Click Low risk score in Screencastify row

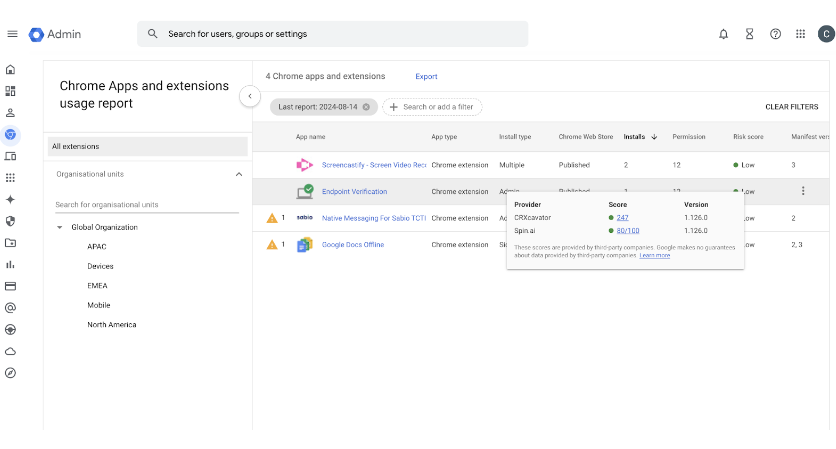point(744,165)
